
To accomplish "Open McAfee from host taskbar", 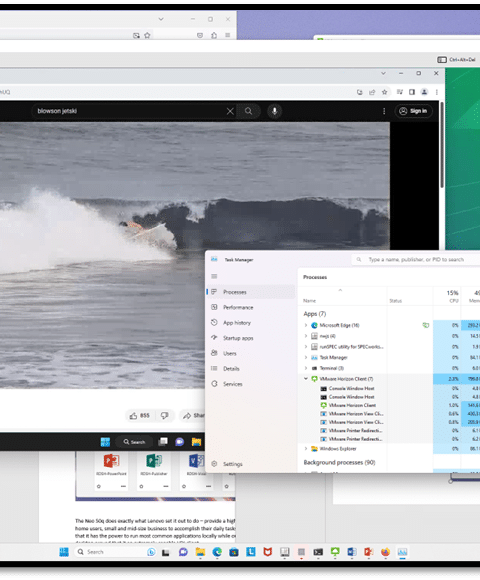I will tap(268, 552).
